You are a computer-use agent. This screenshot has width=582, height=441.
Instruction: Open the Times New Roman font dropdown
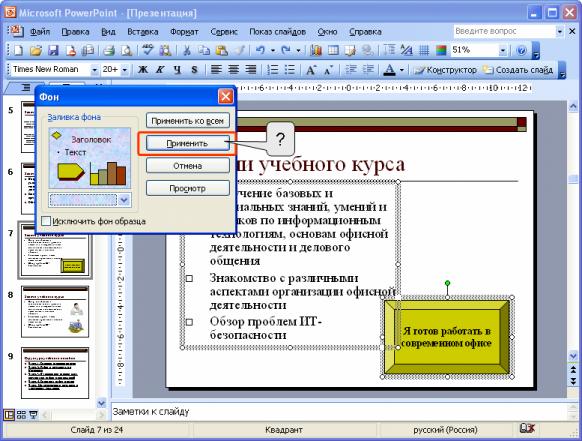tap(95, 70)
